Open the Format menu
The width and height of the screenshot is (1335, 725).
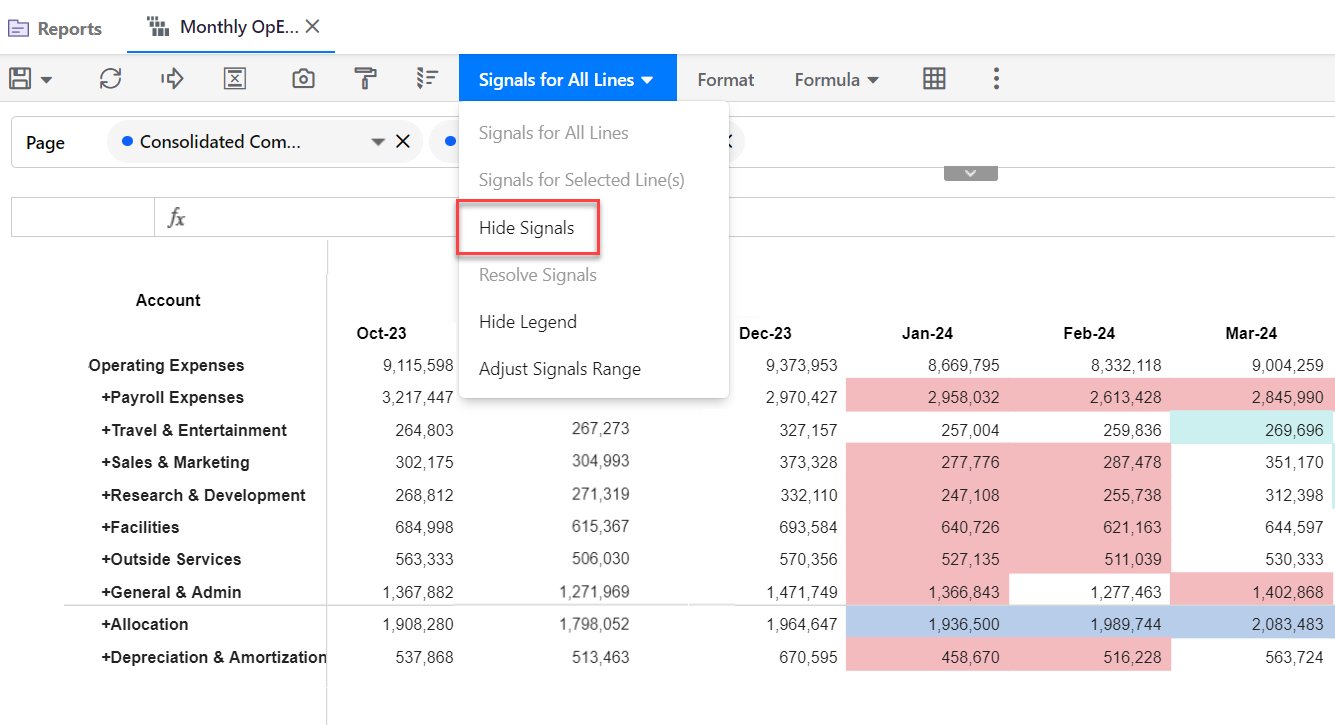pyautogui.click(x=725, y=79)
